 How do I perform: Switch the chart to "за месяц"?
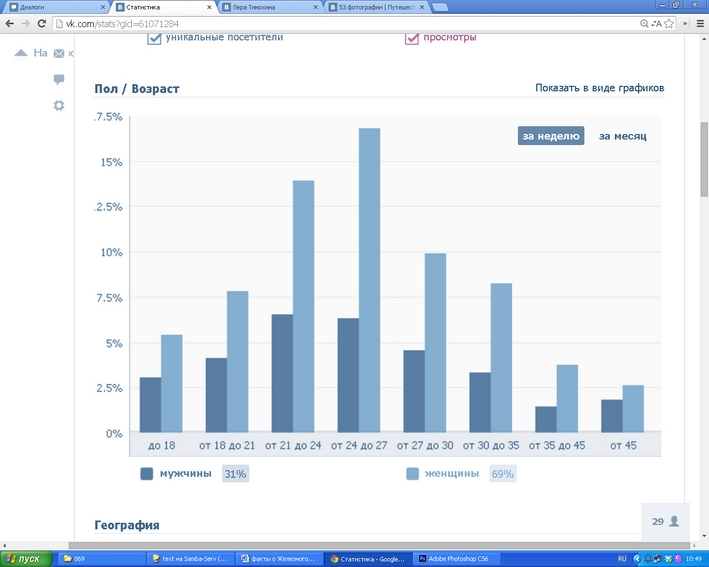pos(622,136)
